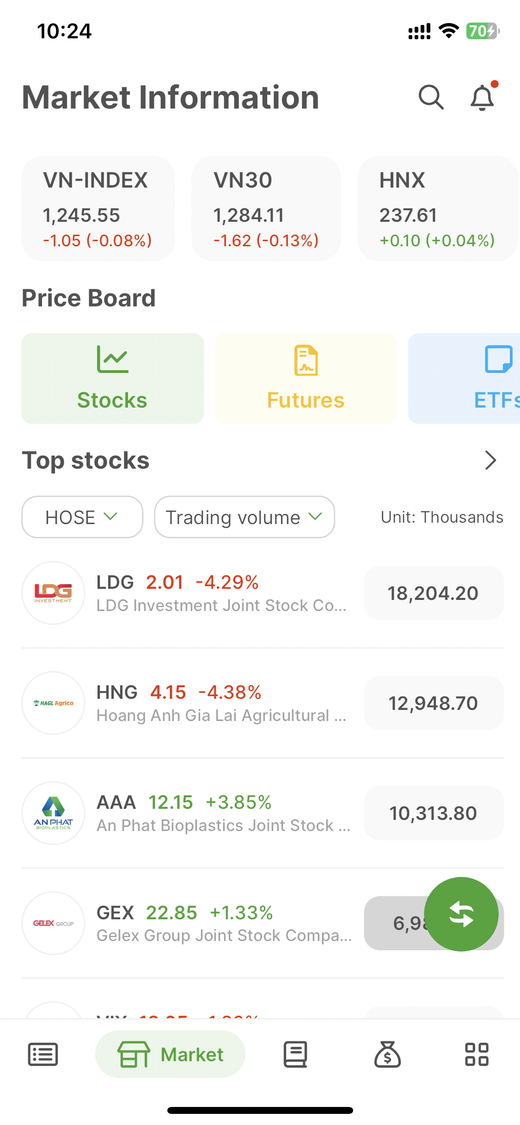Viewport: 520px width, 1125px height.
Task: Open the Stocks price board
Action: point(113,378)
